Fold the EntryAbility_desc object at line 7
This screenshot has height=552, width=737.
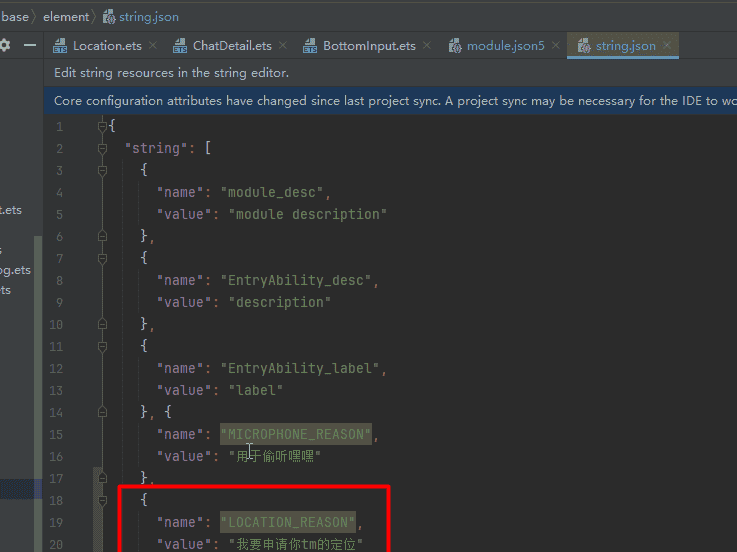tap(102, 258)
